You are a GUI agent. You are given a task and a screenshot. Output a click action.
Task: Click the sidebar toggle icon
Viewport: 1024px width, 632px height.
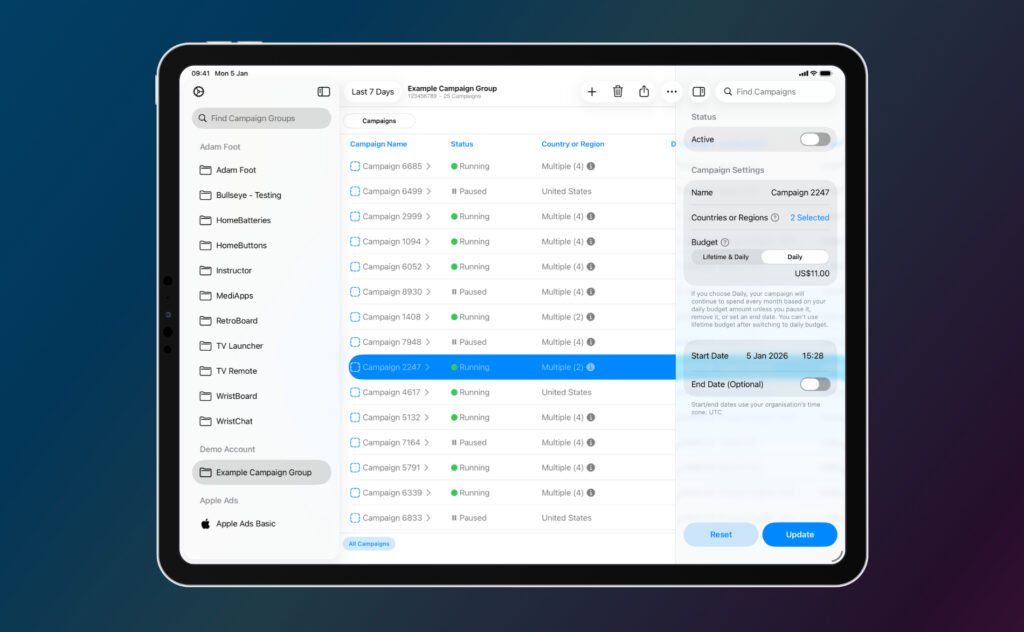point(323,91)
